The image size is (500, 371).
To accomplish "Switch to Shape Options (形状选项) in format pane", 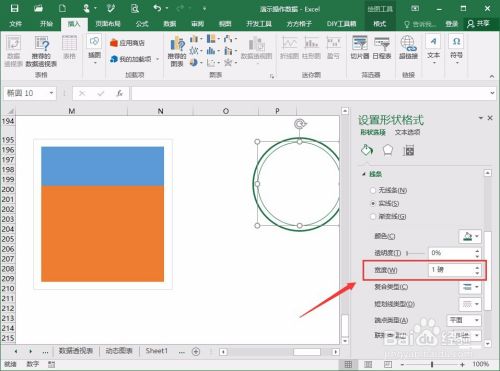I will 373,133.
